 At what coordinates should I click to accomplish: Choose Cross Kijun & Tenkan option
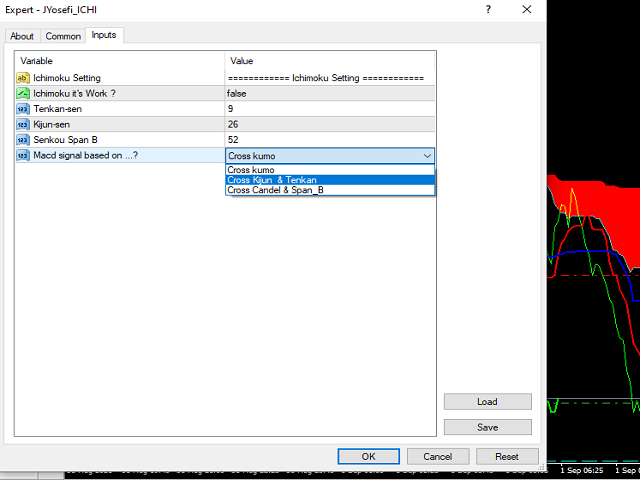pyautogui.click(x=330, y=180)
